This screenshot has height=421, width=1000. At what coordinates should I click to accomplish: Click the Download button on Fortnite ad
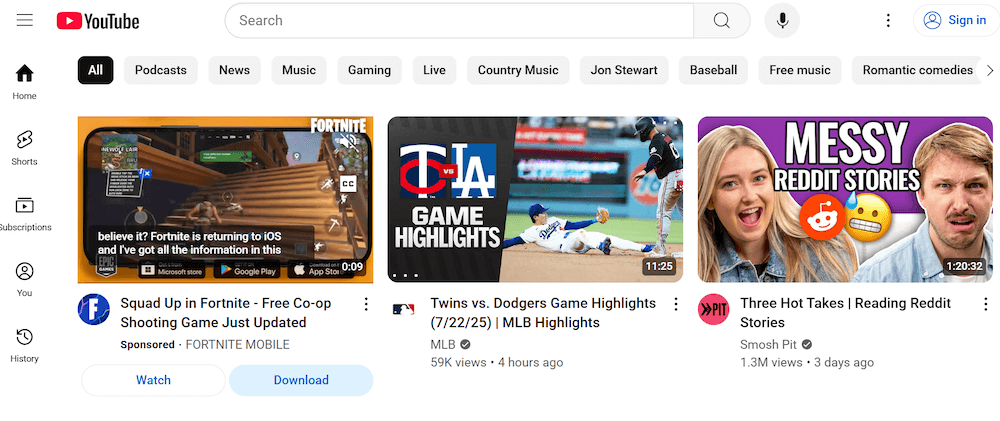pos(301,380)
